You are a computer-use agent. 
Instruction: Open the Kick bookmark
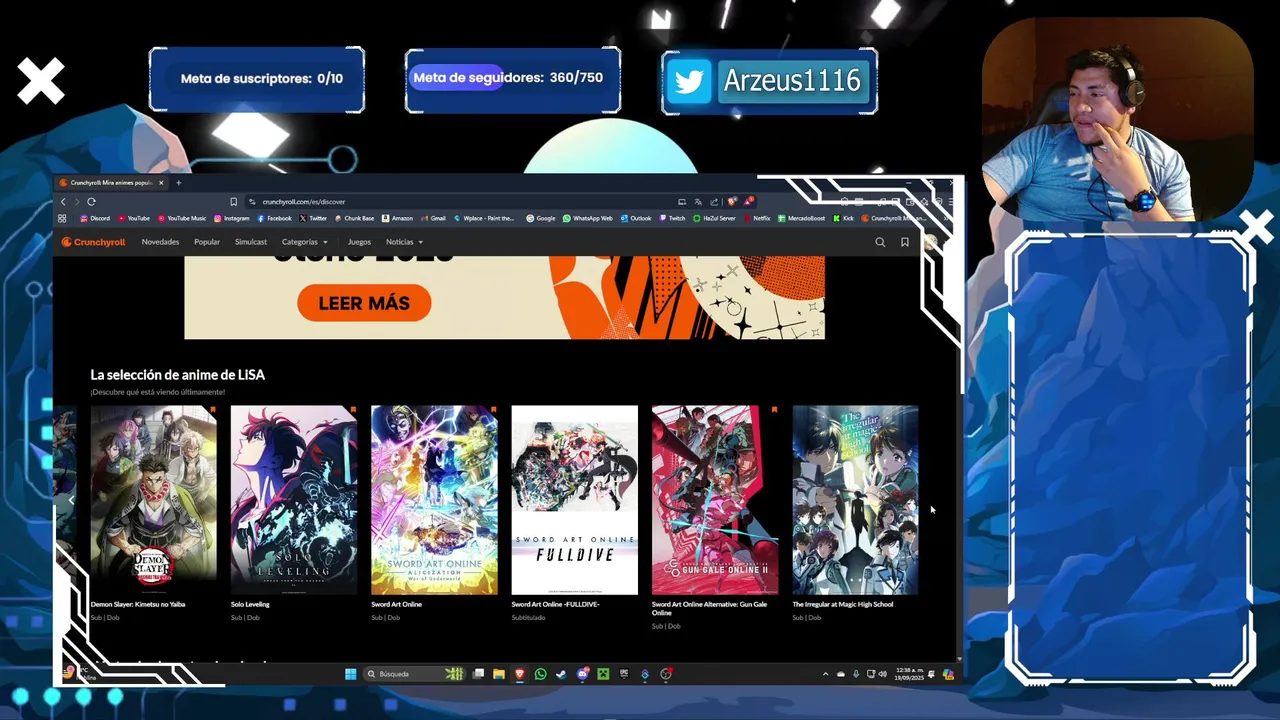tap(844, 218)
